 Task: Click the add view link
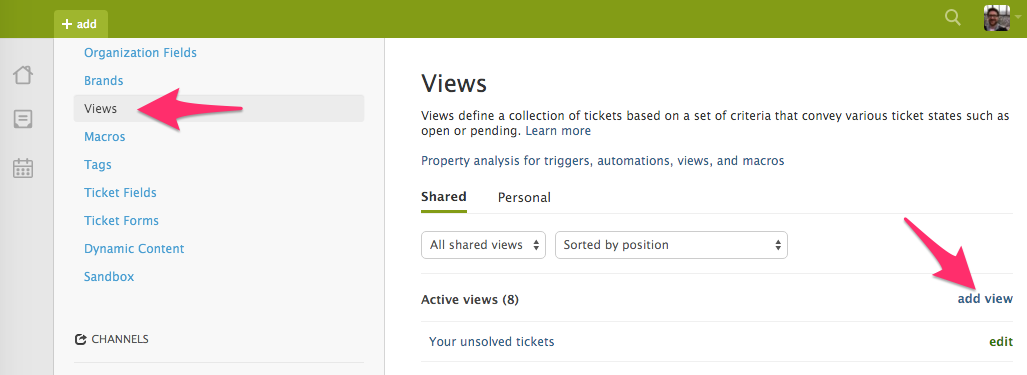click(985, 299)
